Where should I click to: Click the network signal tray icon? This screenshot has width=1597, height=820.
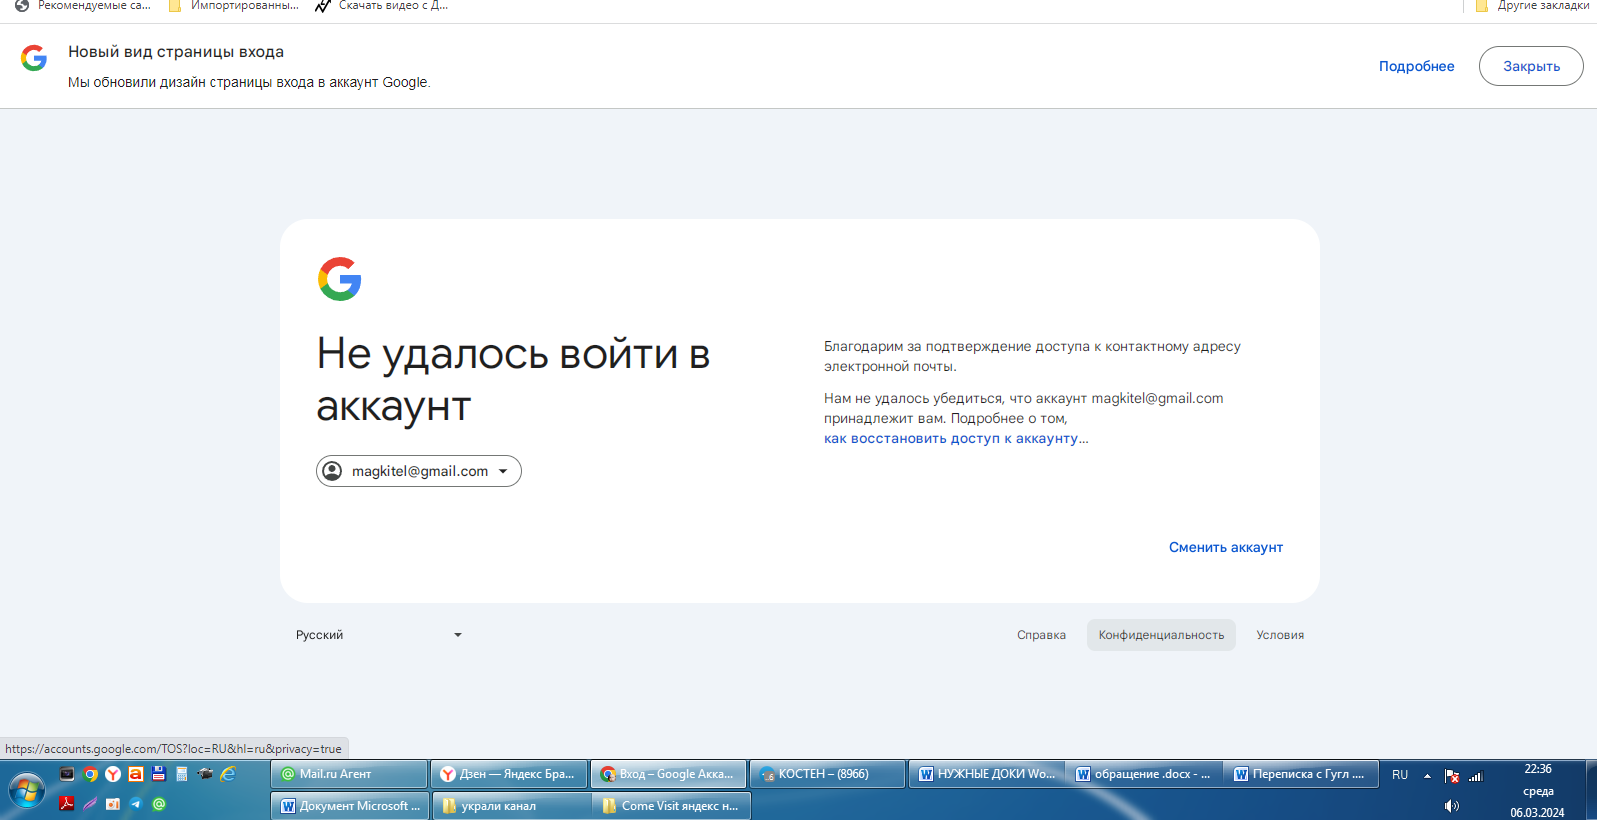coord(1476,776)
